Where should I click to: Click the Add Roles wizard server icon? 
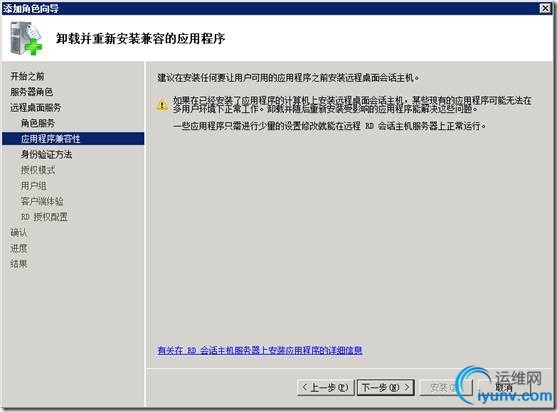pos(26,38)
